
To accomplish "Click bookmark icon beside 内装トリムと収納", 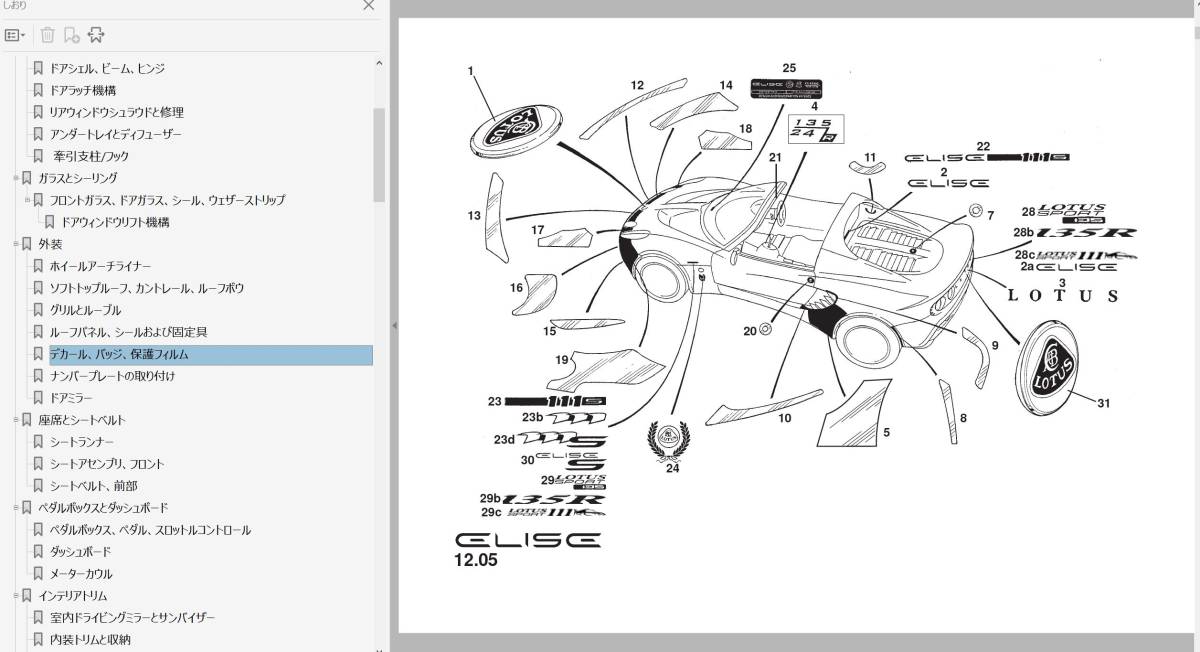I will [38, 641].
